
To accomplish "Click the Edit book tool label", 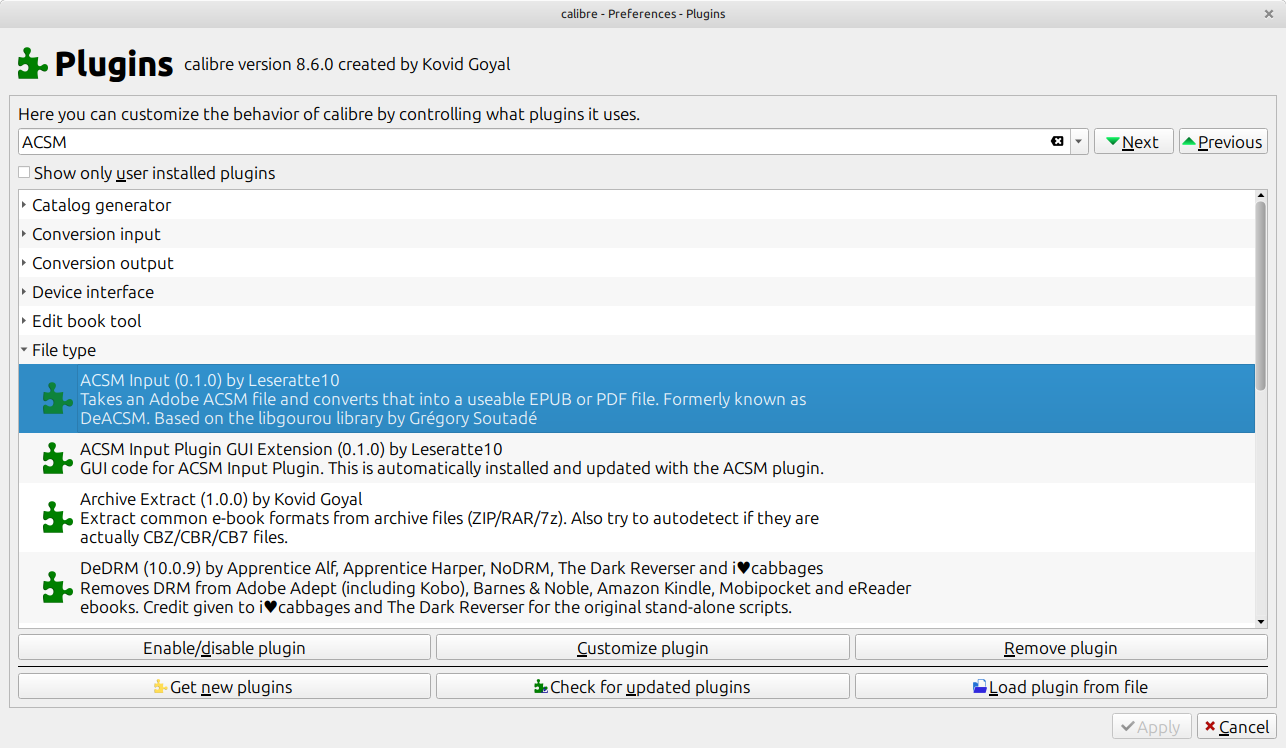I will pos(87,321).
